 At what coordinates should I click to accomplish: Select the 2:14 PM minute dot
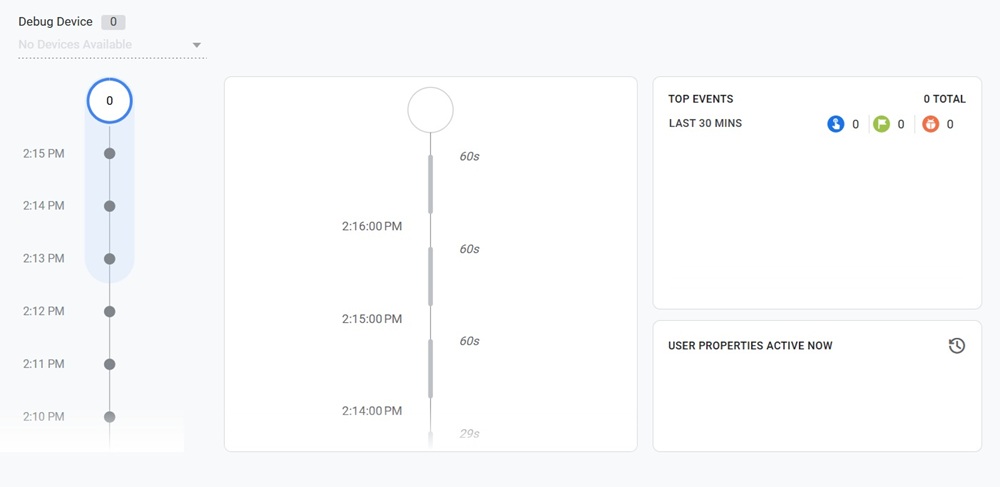click(110, 206)
